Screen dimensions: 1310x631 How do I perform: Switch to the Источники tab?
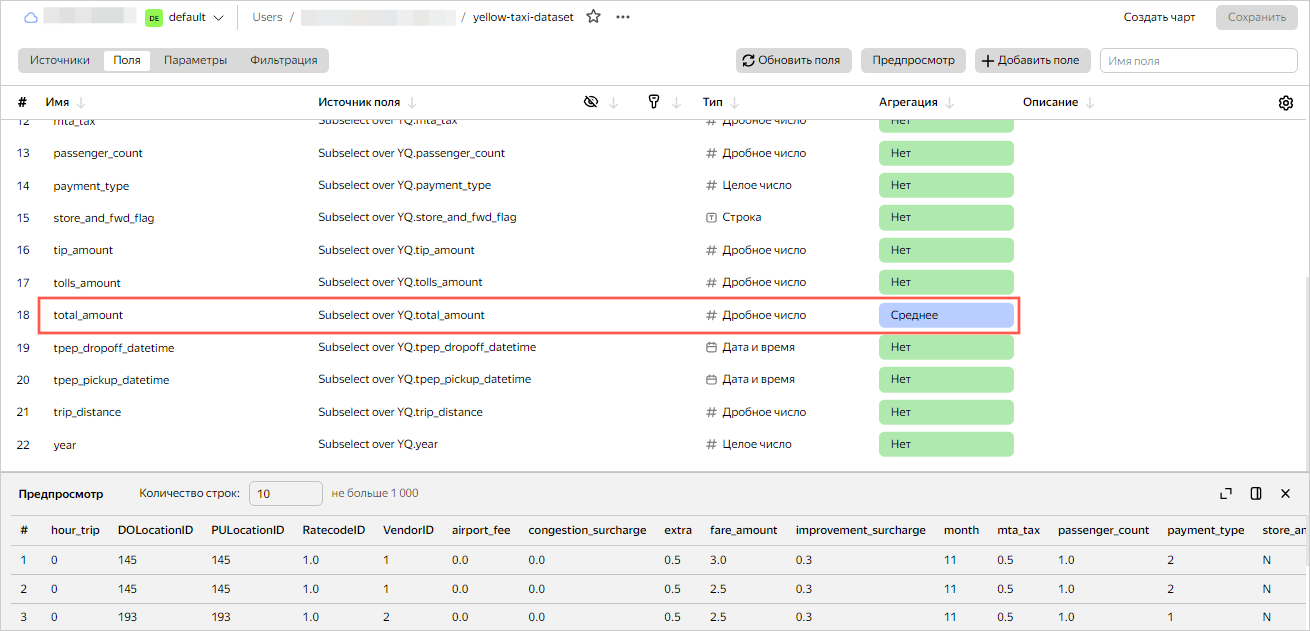60,60
